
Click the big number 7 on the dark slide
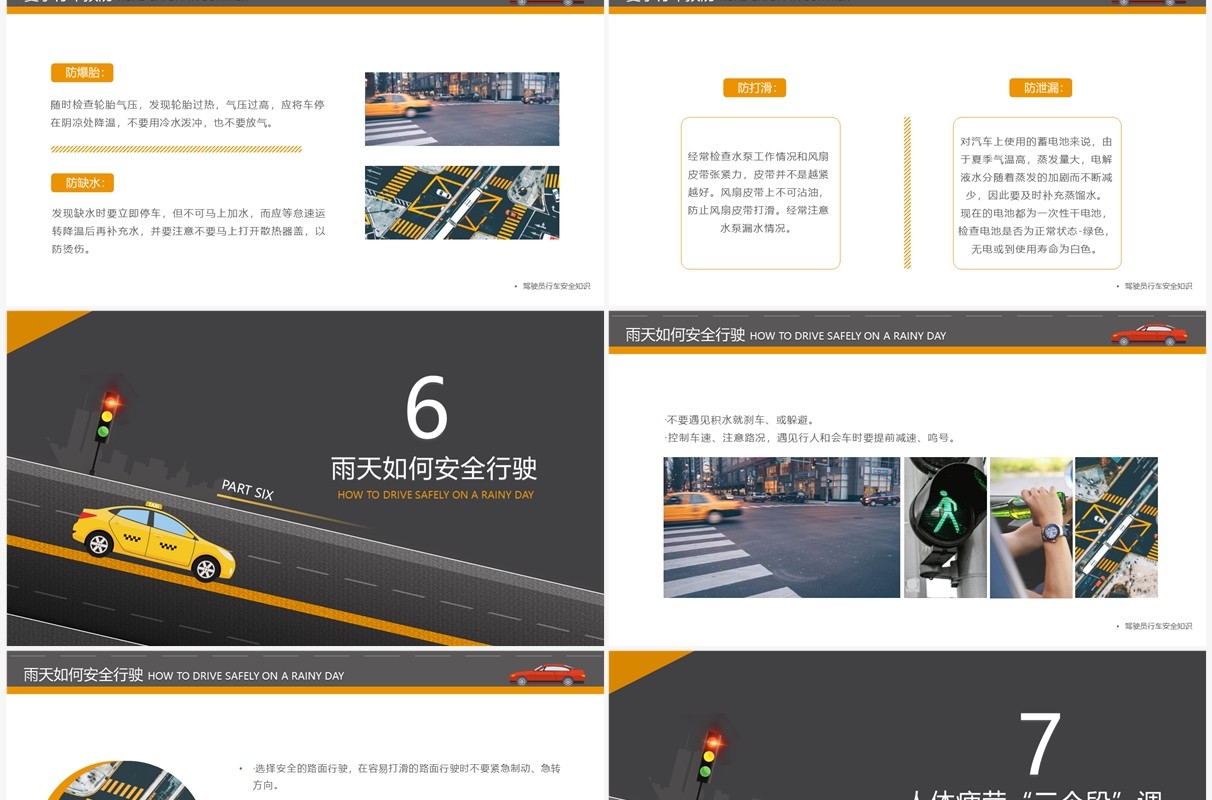pyautogui.click(x=1039, y=745)
